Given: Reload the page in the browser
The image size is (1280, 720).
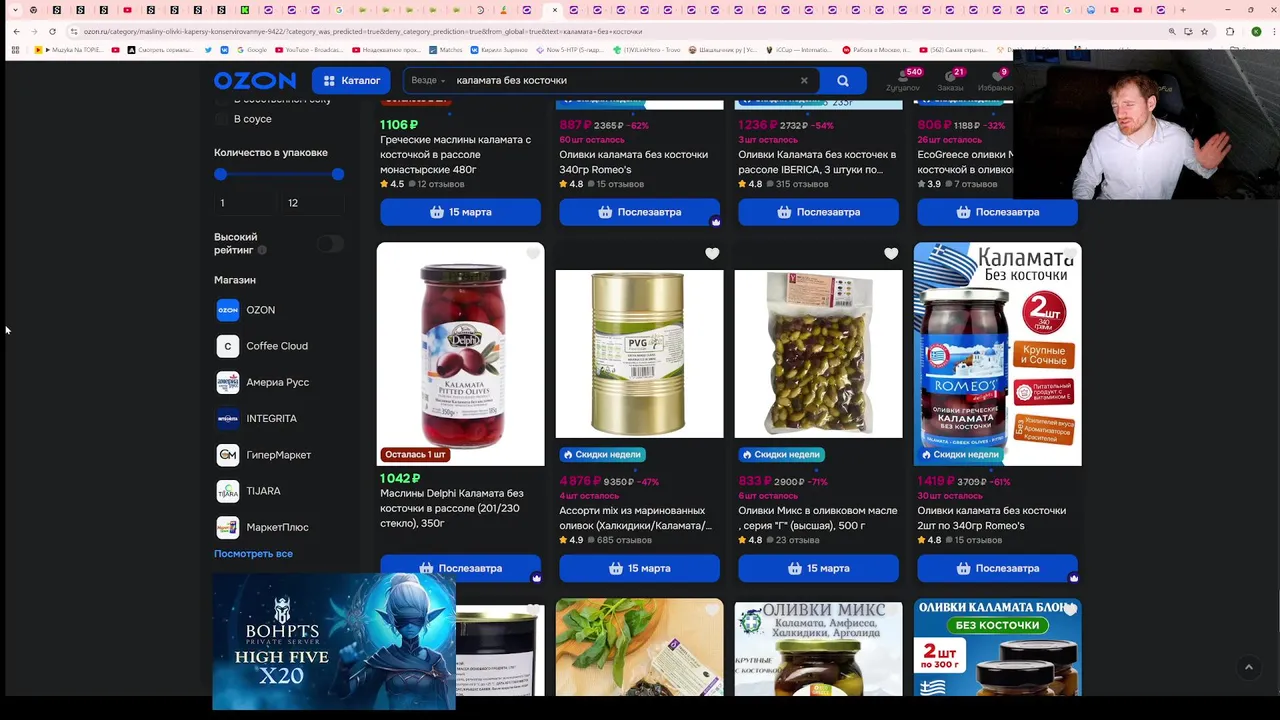Looking at the screenshot, I should (x=52, y=31).
